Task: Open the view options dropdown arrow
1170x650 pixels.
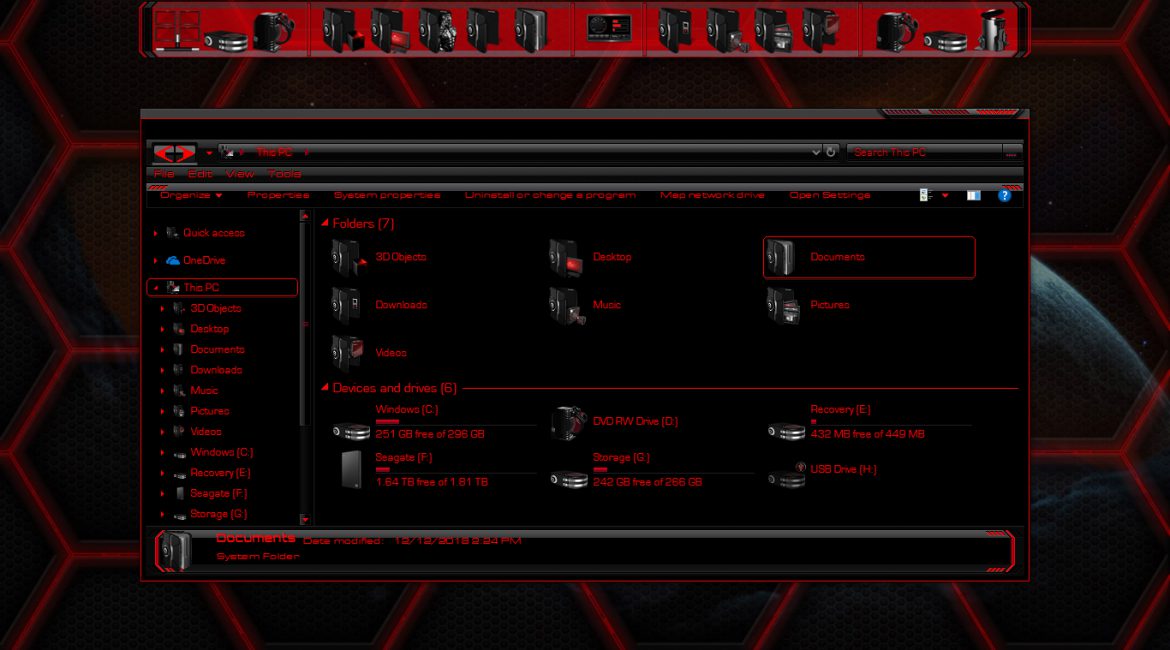Action: [945, 196]
